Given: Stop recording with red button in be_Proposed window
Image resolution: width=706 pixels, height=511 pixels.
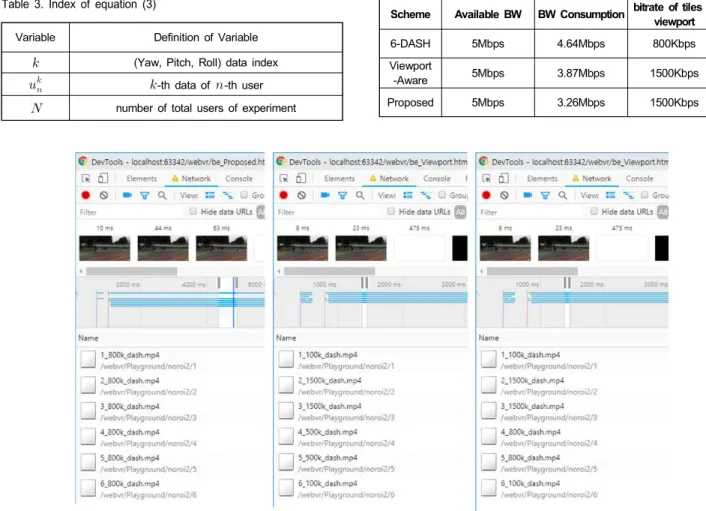Looking at the screenshot, I should point(86,195).
